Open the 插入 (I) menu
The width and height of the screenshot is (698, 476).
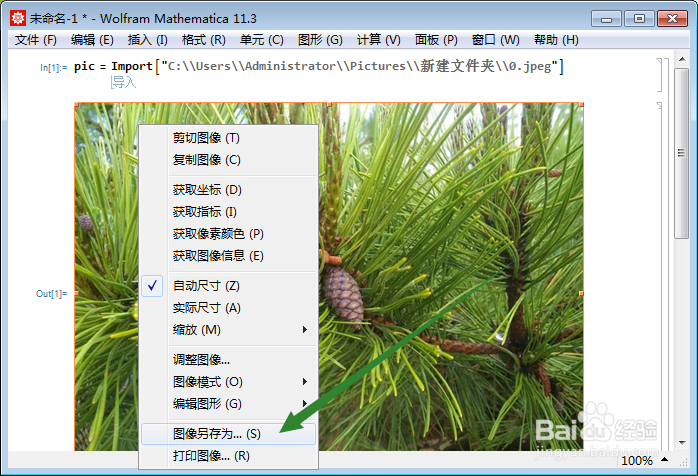(147, 40)
